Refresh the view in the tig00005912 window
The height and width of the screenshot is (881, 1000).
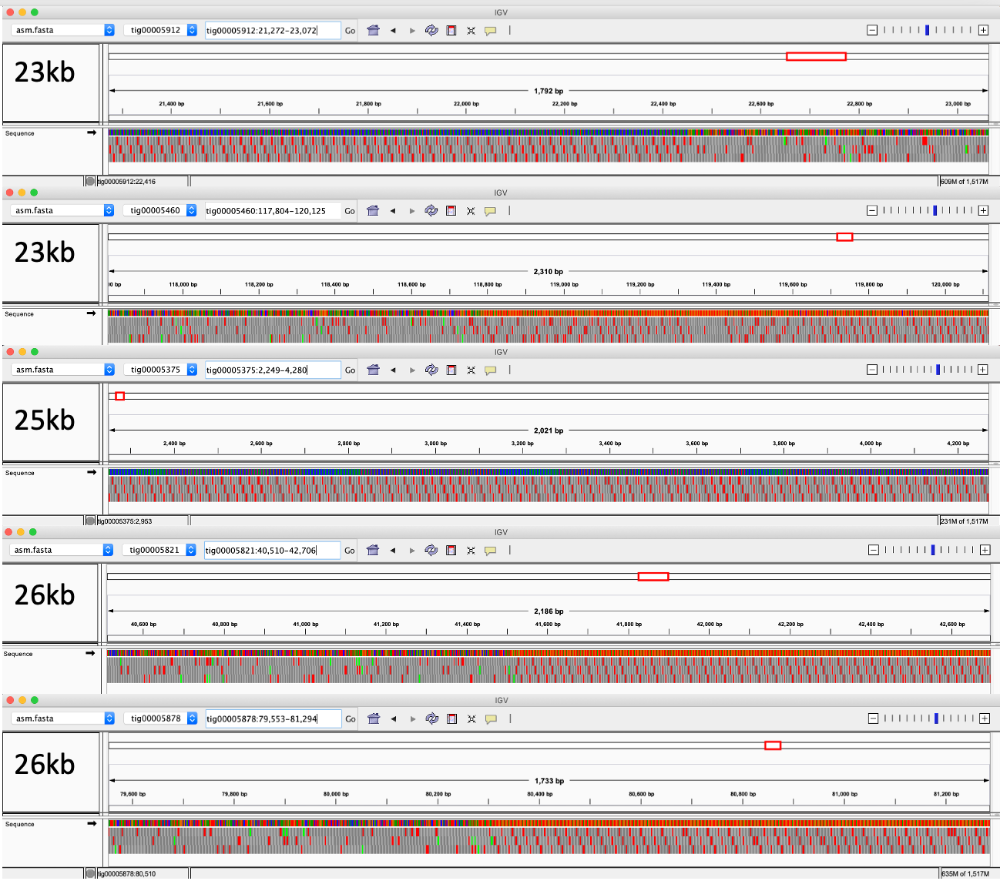point(432,30)
